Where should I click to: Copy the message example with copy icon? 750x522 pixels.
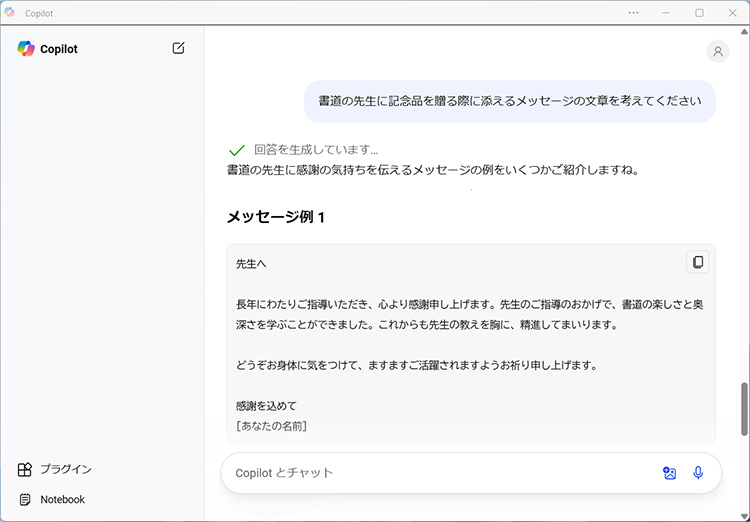697,262
